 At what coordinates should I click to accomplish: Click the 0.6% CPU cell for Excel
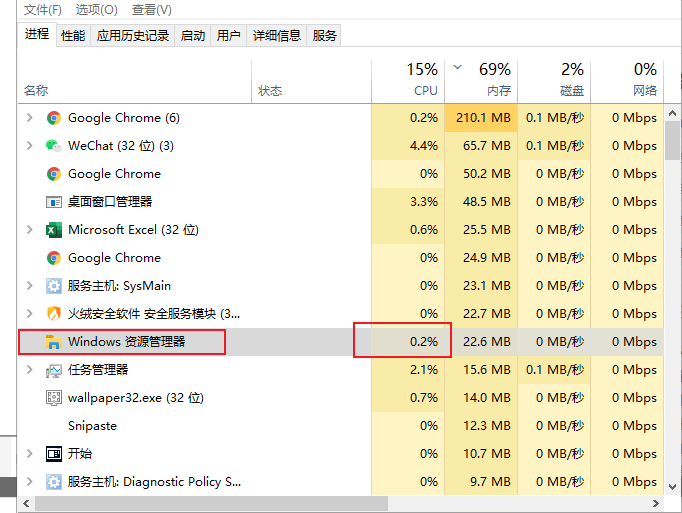(408, 230)
